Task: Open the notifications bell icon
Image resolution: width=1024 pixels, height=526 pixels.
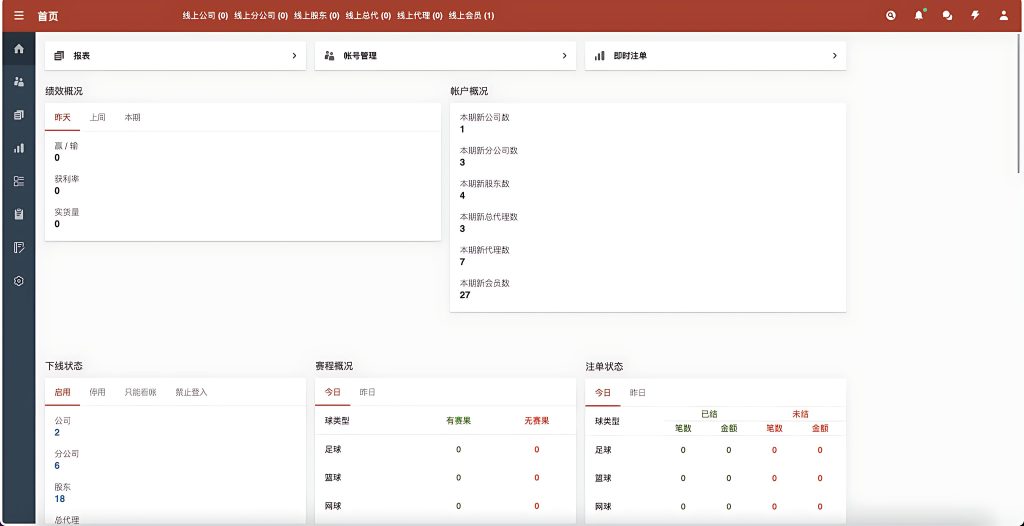Action: (x=919, y=16)
